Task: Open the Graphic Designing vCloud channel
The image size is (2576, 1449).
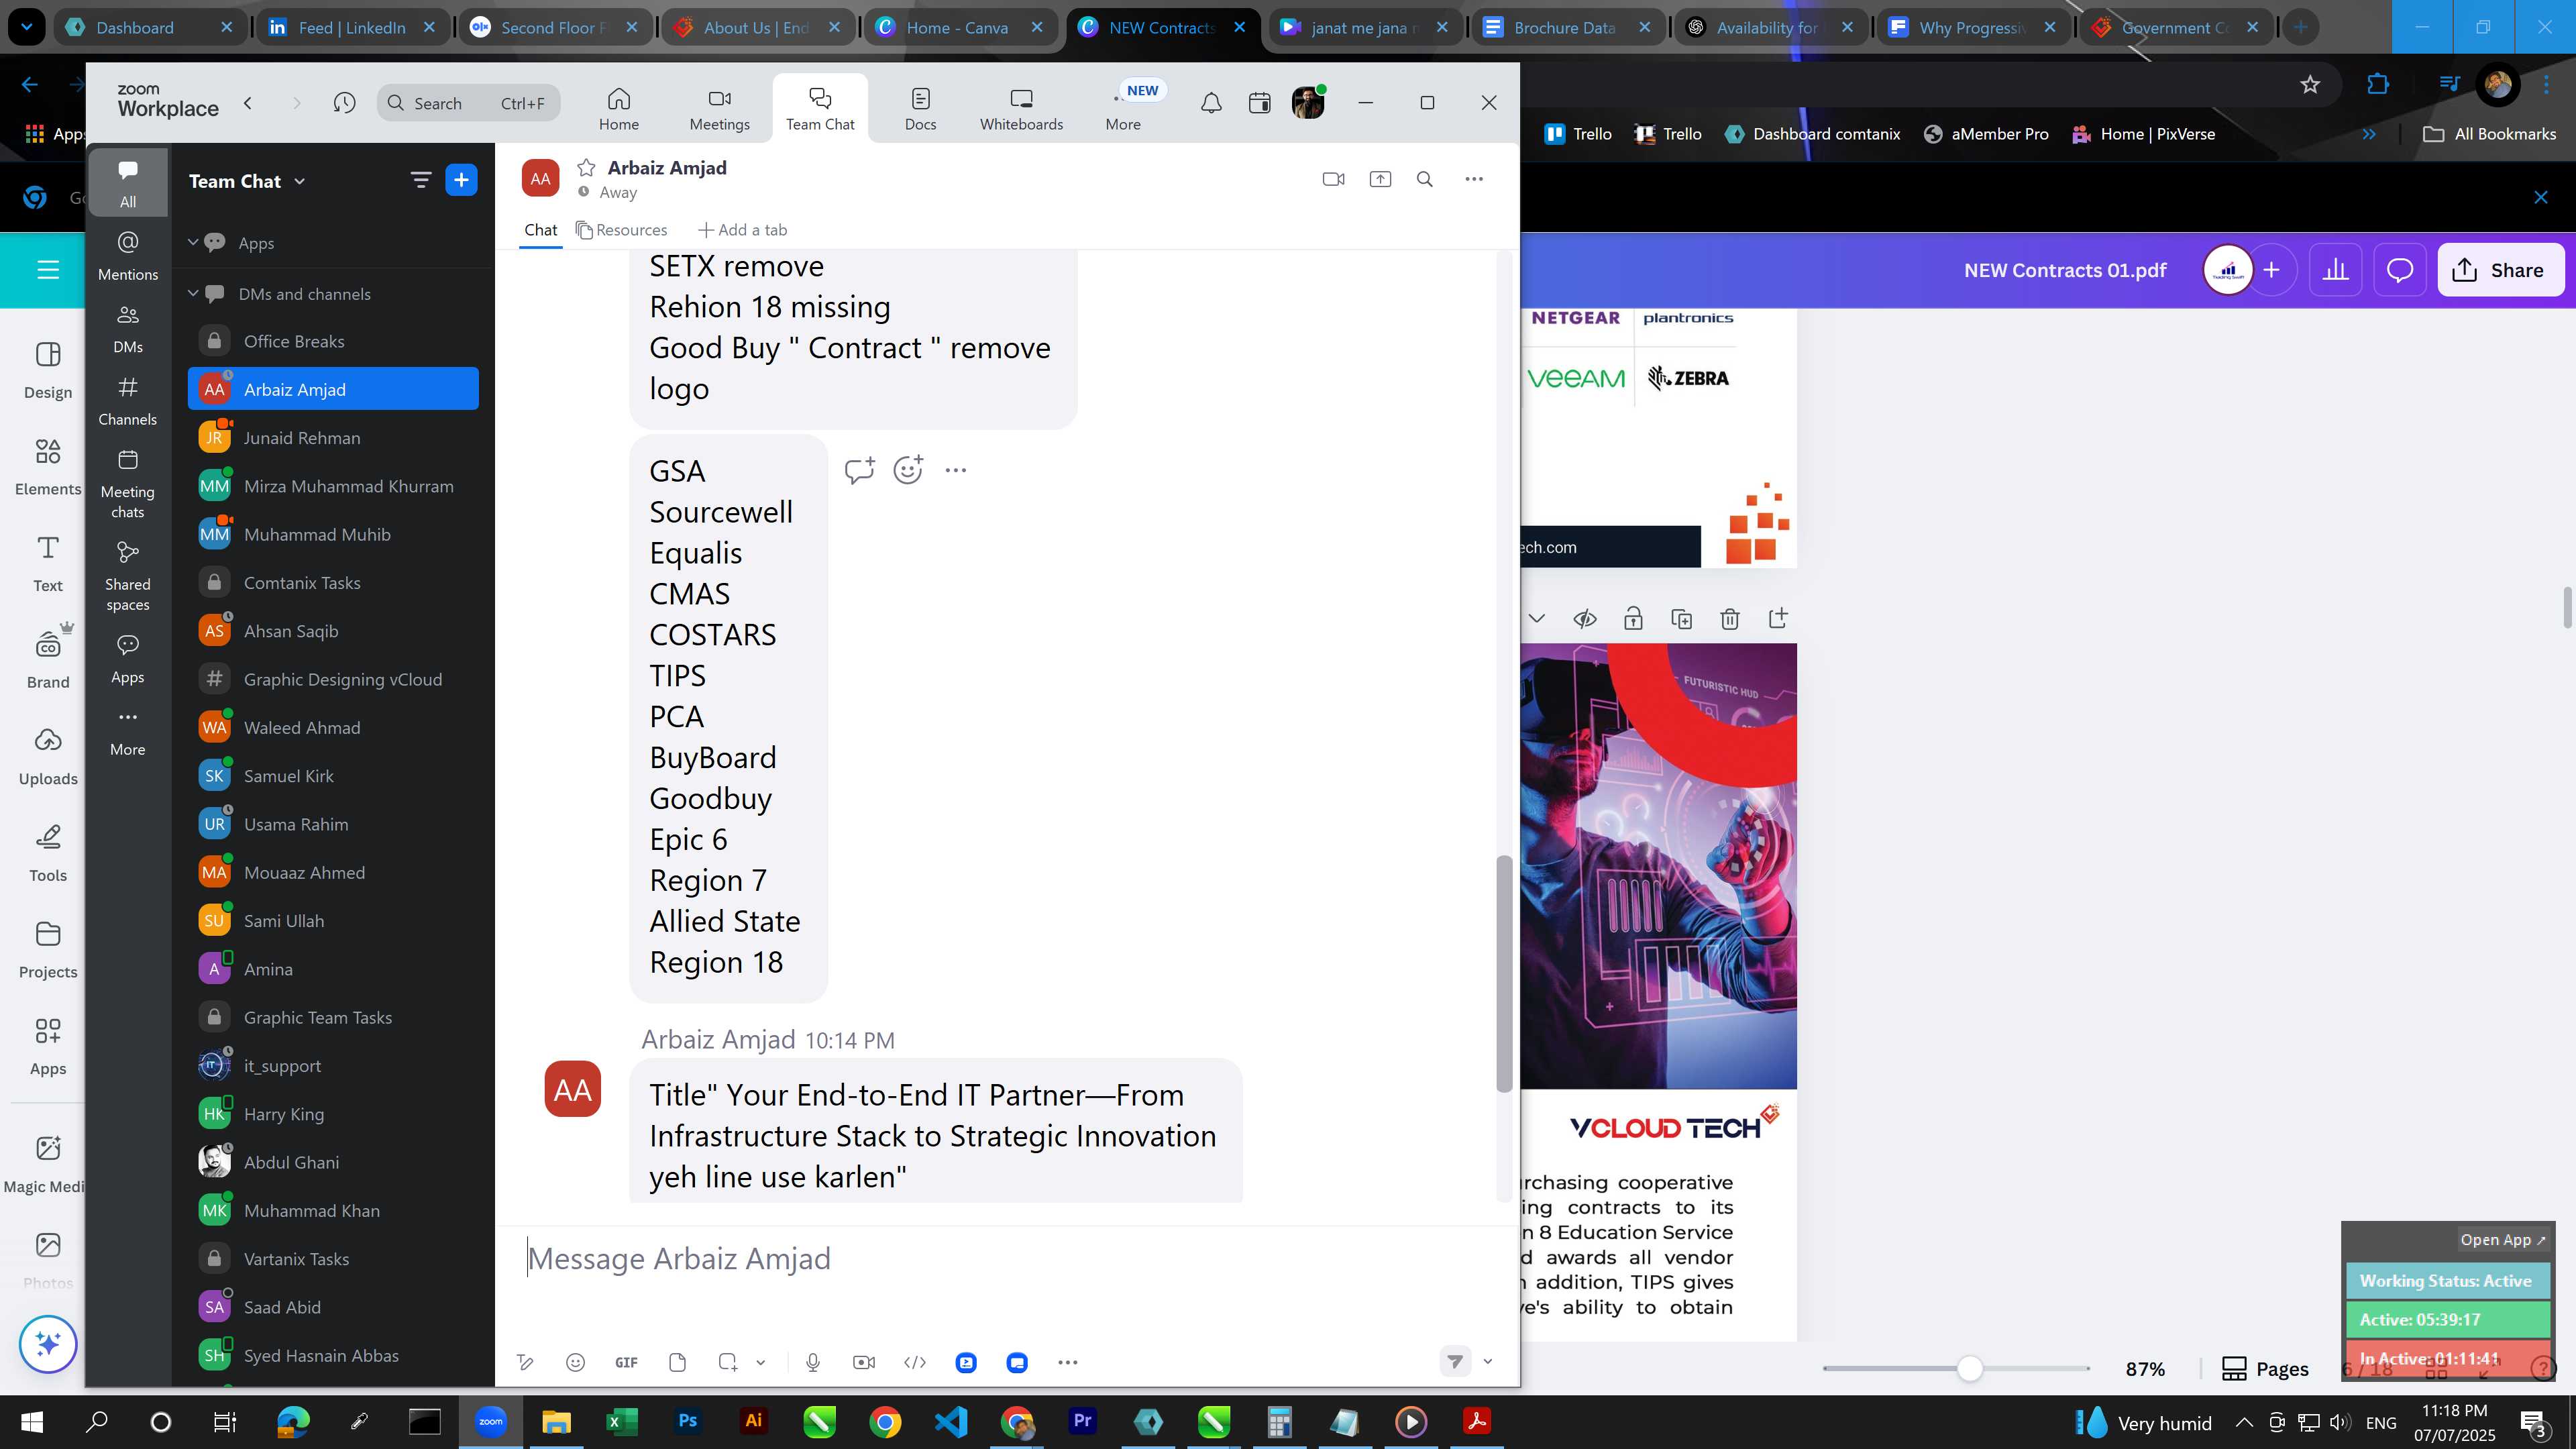Action: tap(333, 679)
